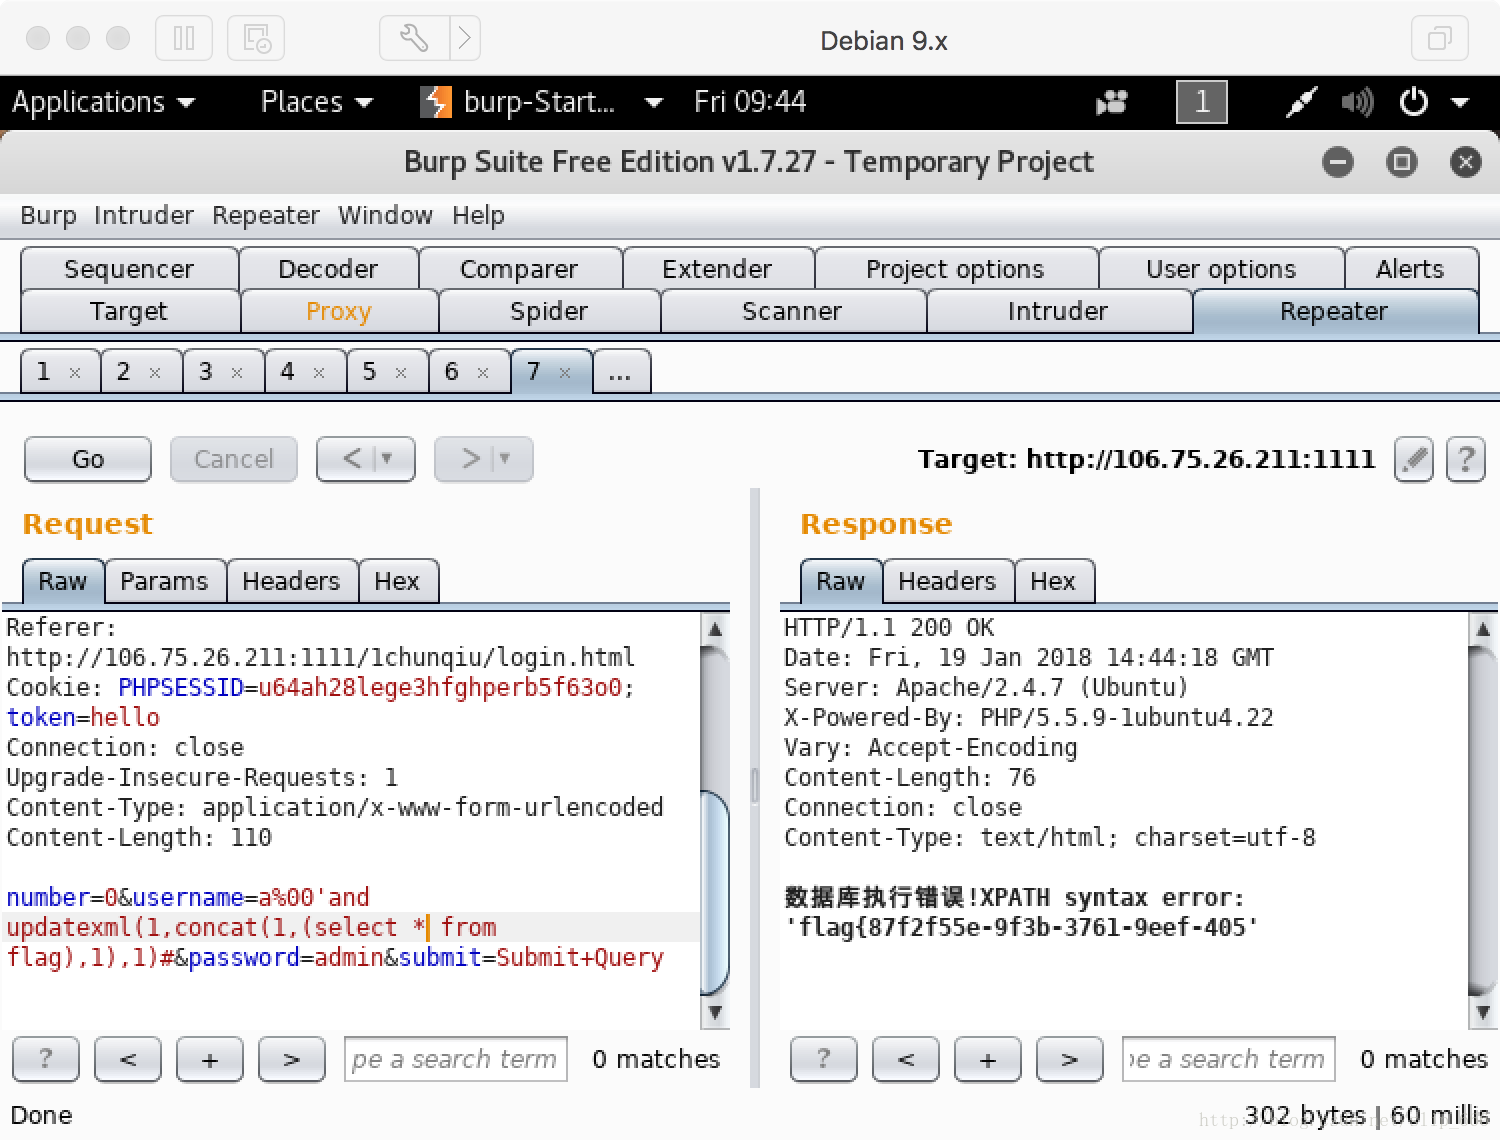Open the Alerts tab

(1410, 269)
